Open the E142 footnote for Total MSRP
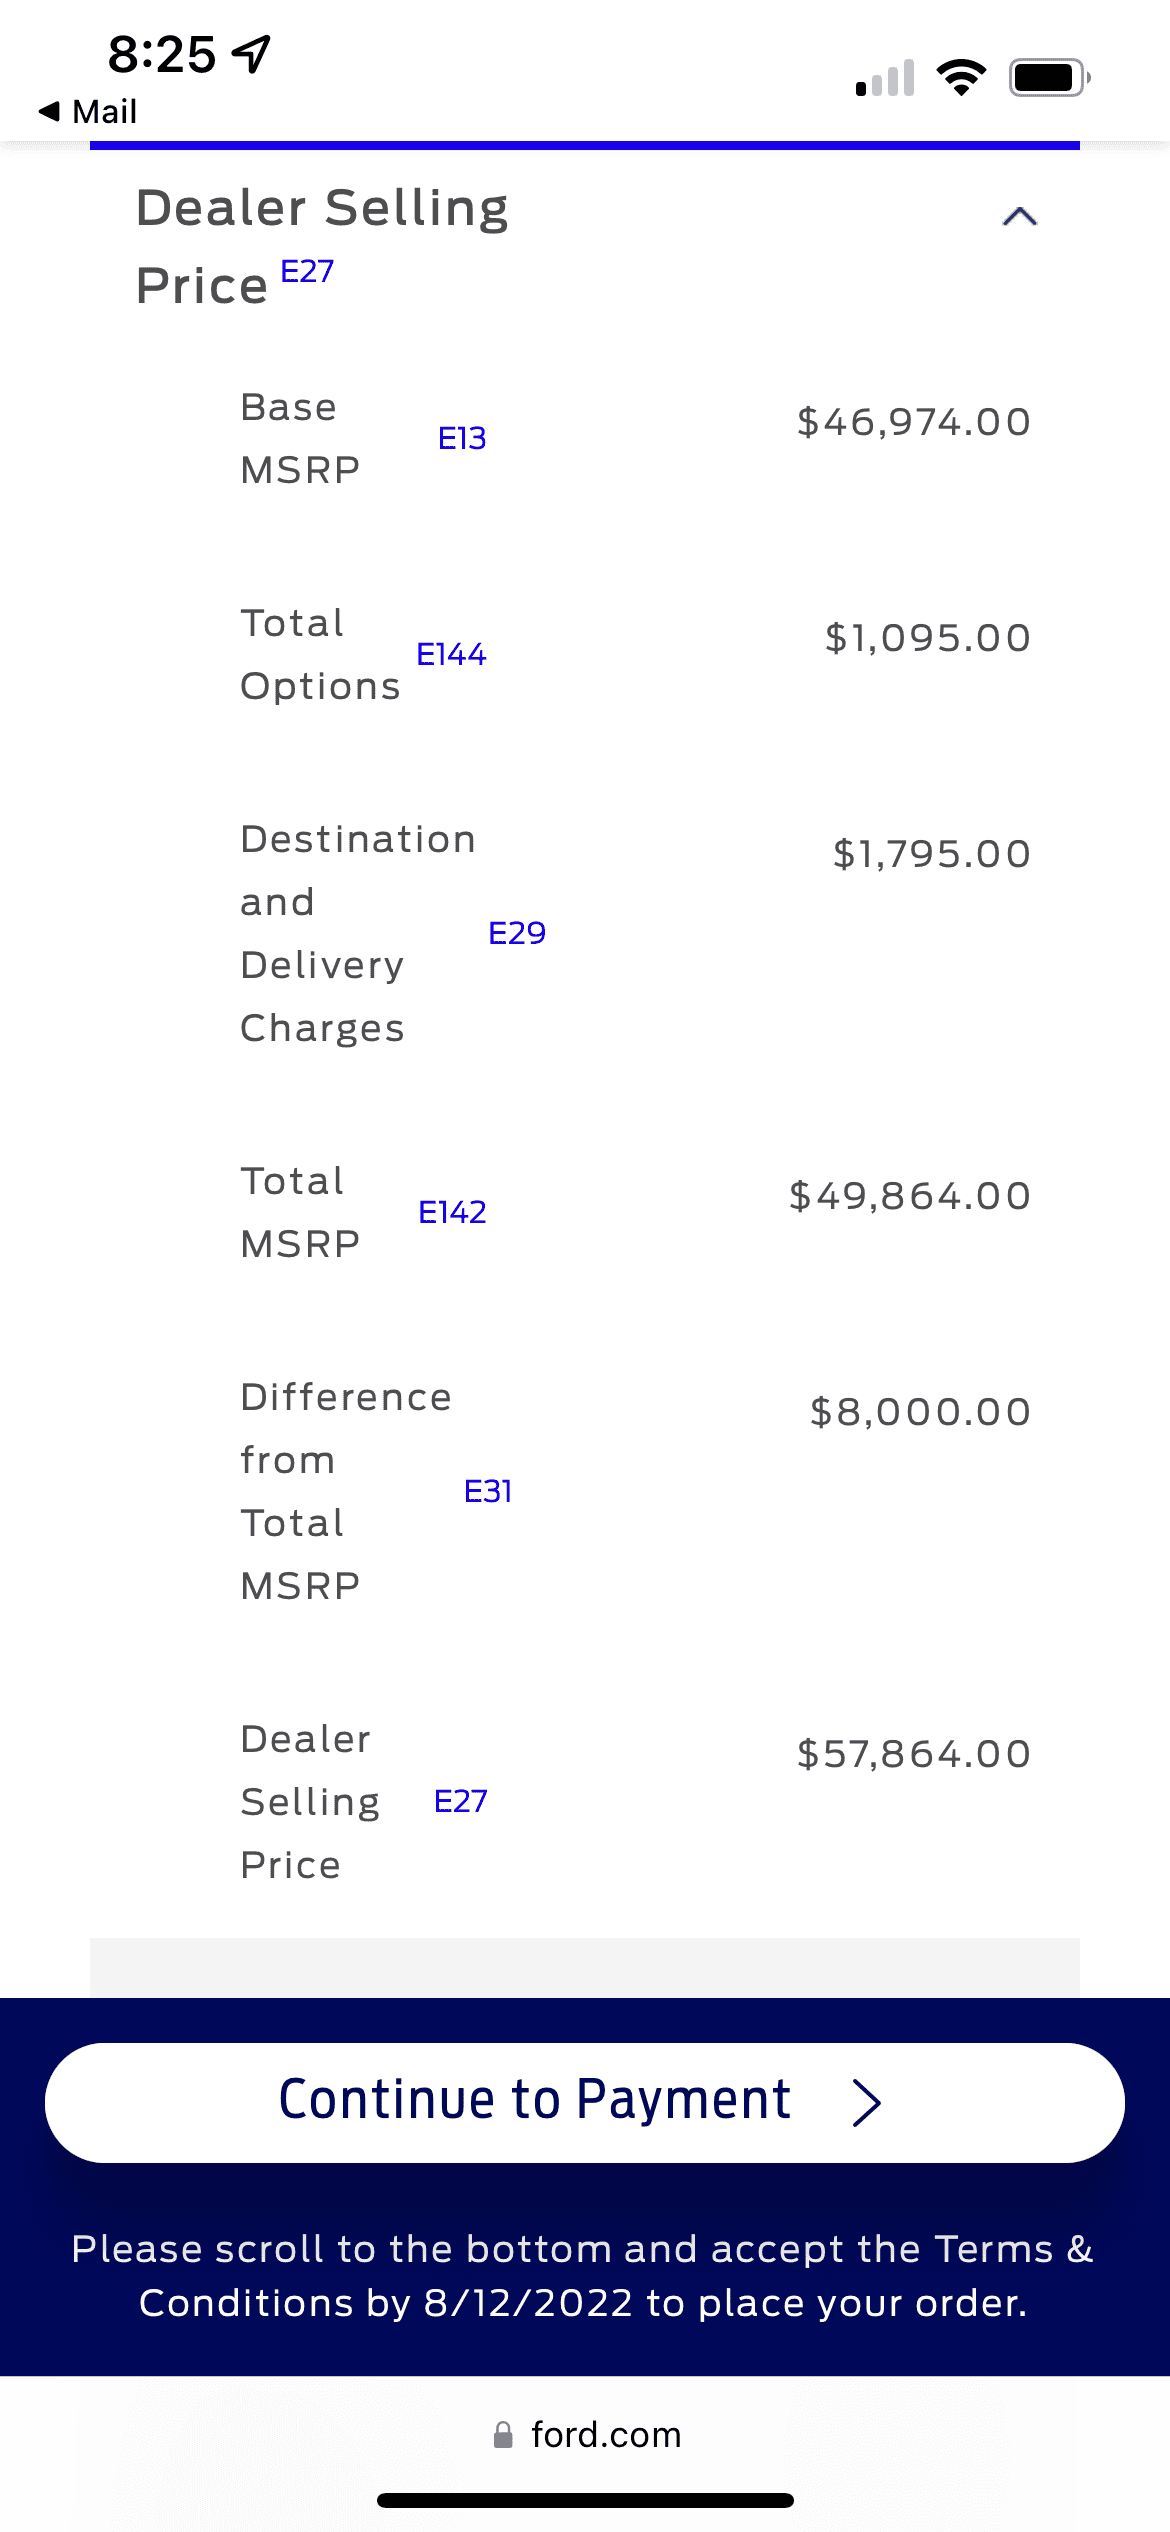 click(x=452, y=1212)
